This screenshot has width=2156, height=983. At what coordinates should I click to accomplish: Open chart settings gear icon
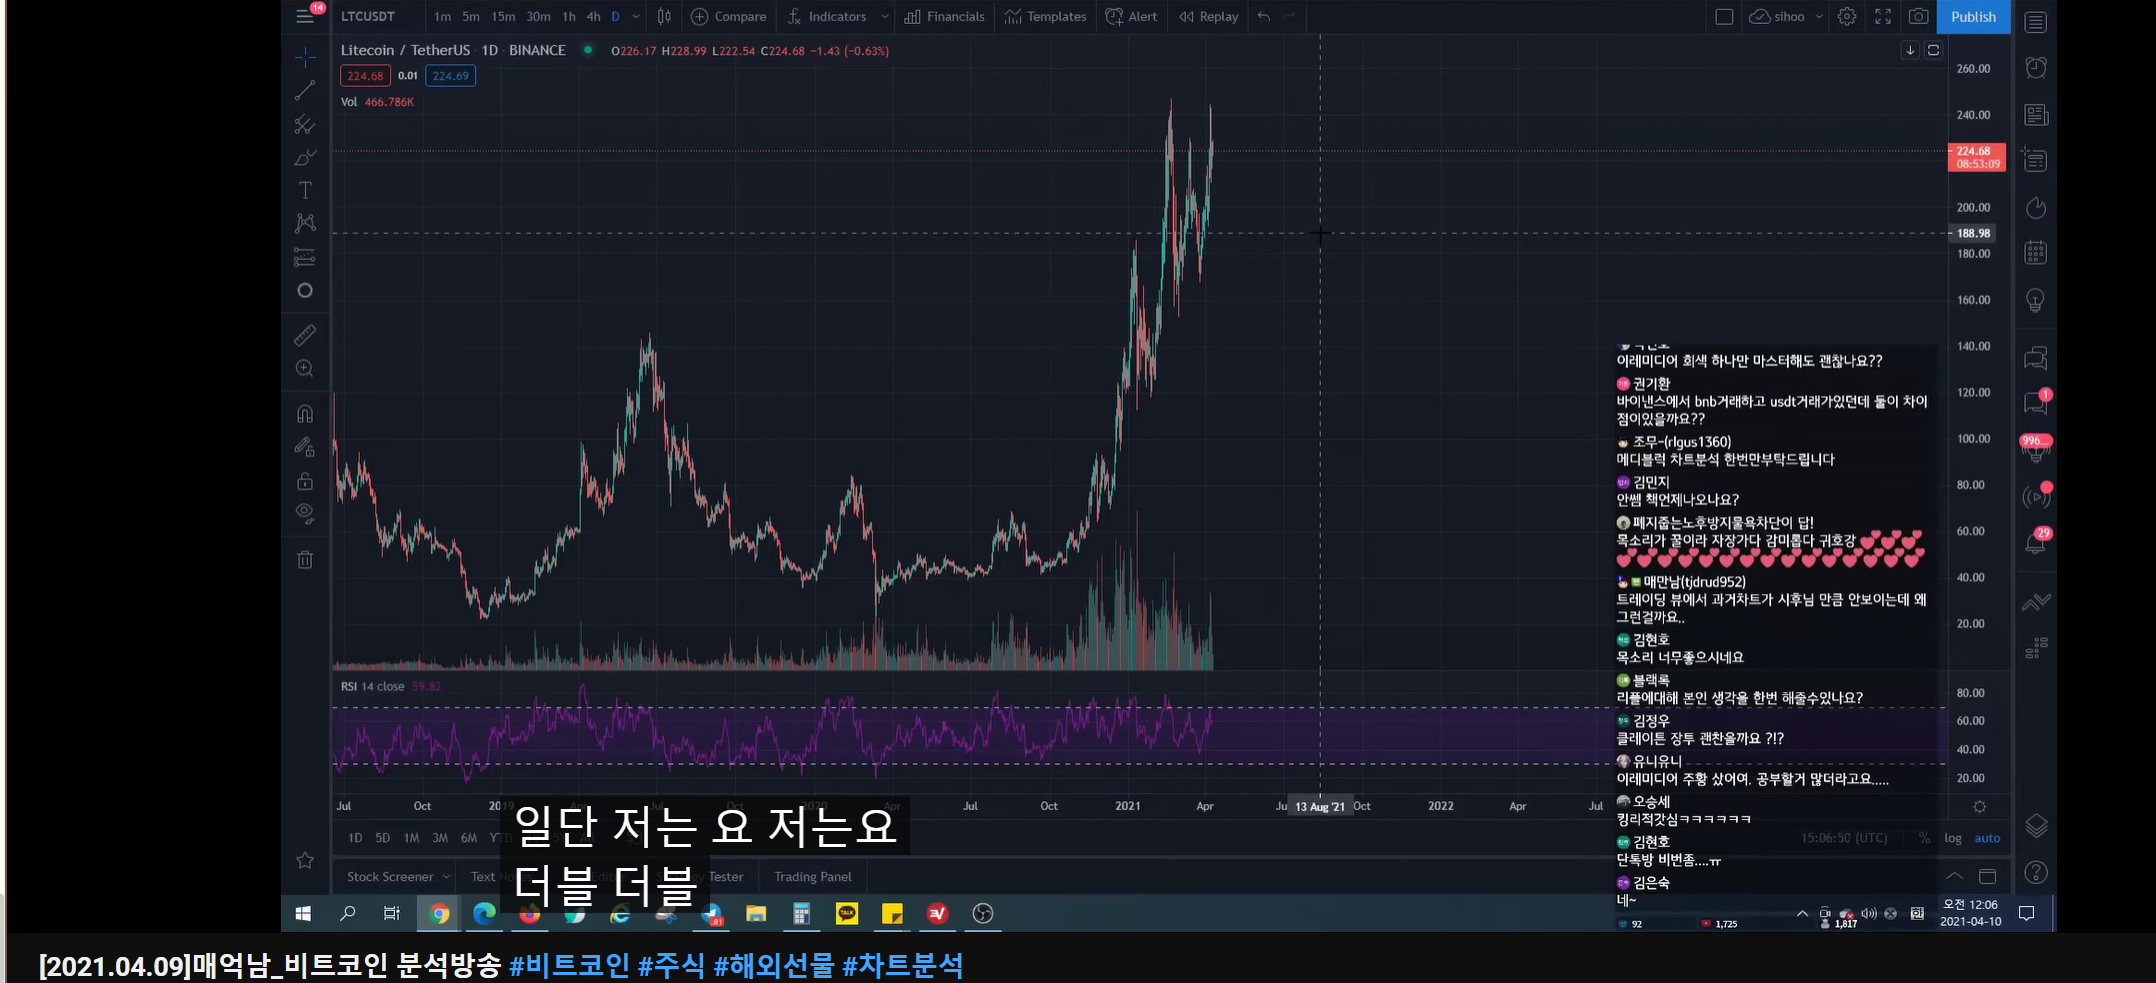[x=1847, y=16]
